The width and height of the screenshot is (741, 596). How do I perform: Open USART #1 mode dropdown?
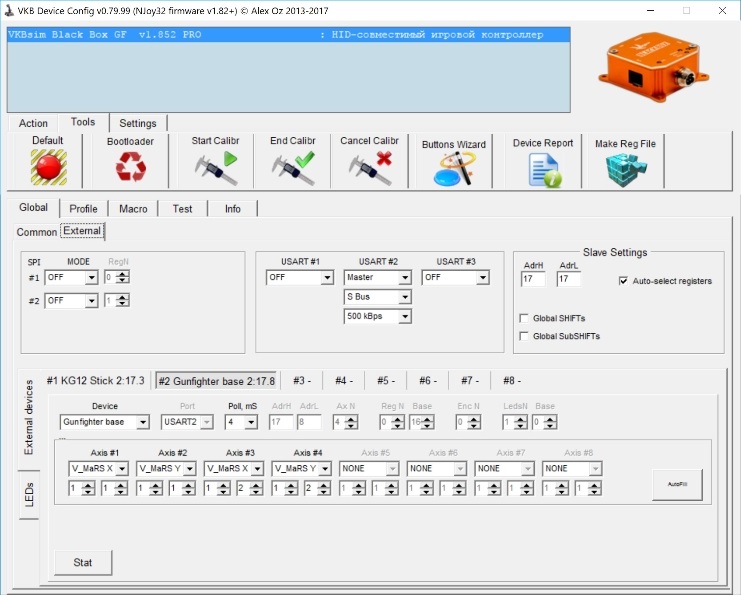[x=300, y=277]
